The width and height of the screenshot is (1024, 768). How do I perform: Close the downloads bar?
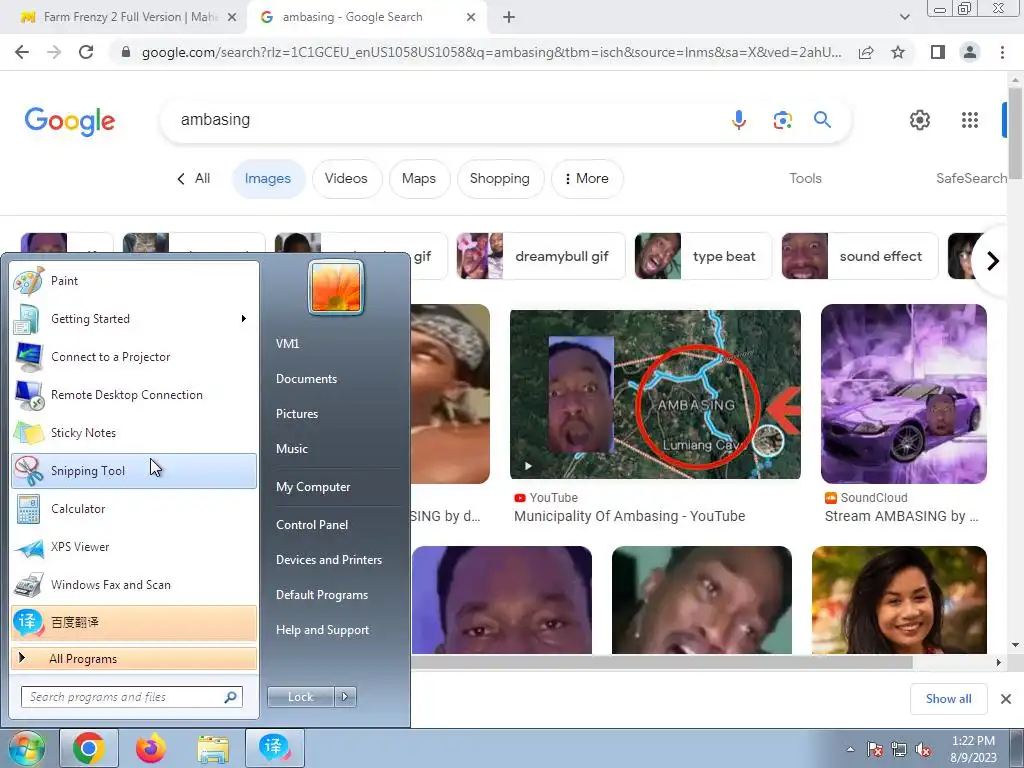[x=1006, y=699]
